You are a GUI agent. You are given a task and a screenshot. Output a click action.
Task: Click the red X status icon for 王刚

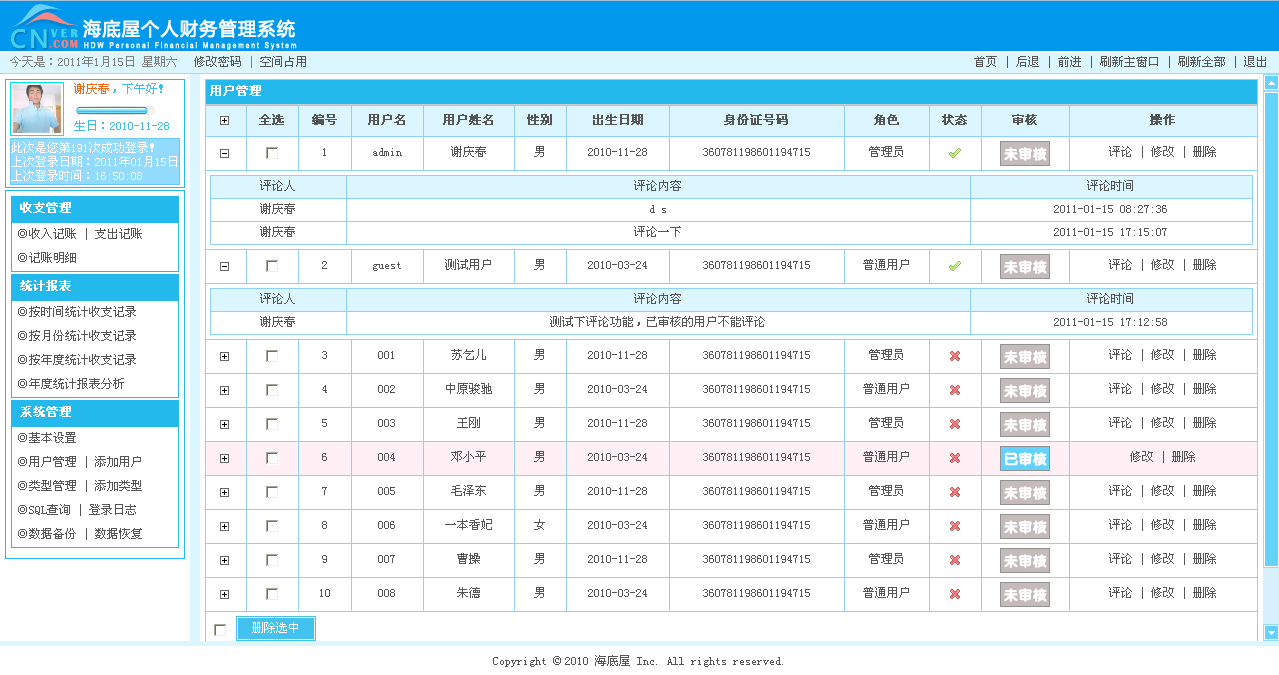pos(955,424)
